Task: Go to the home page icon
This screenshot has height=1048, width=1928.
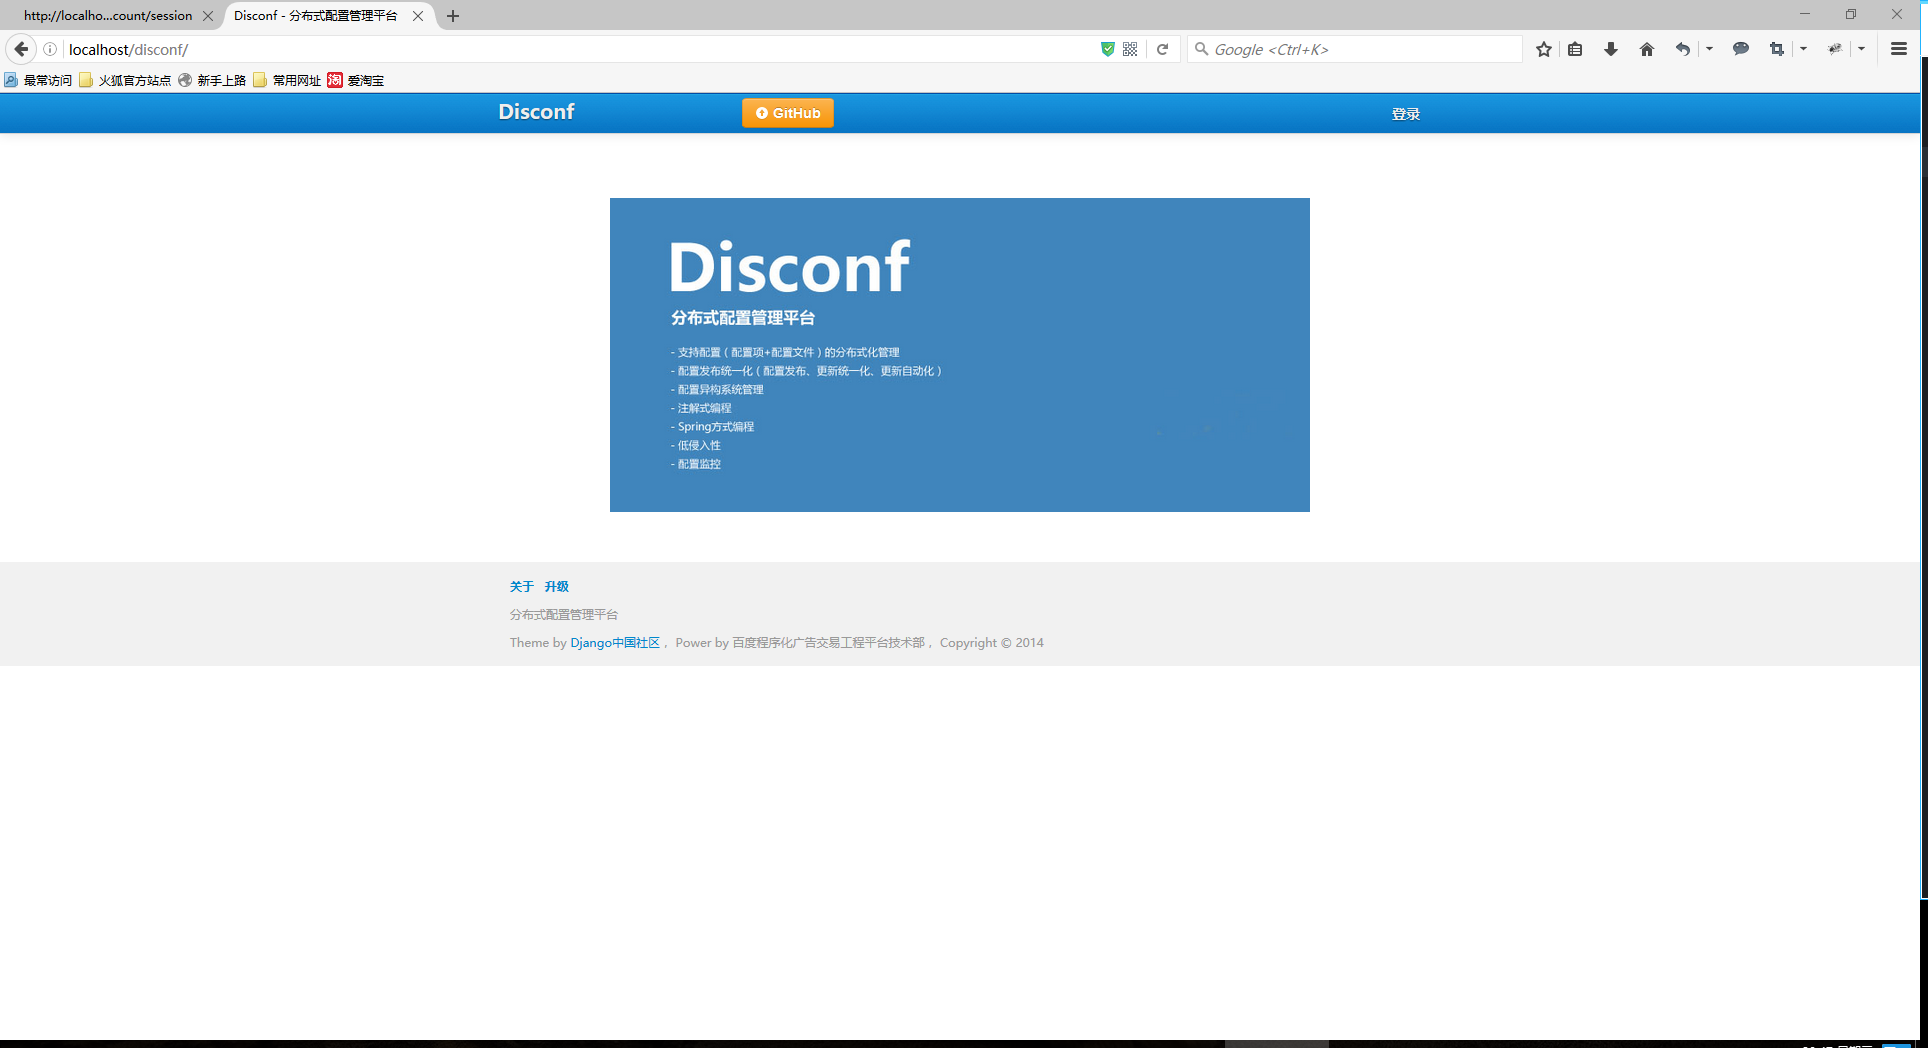Action: (1647, 49)
